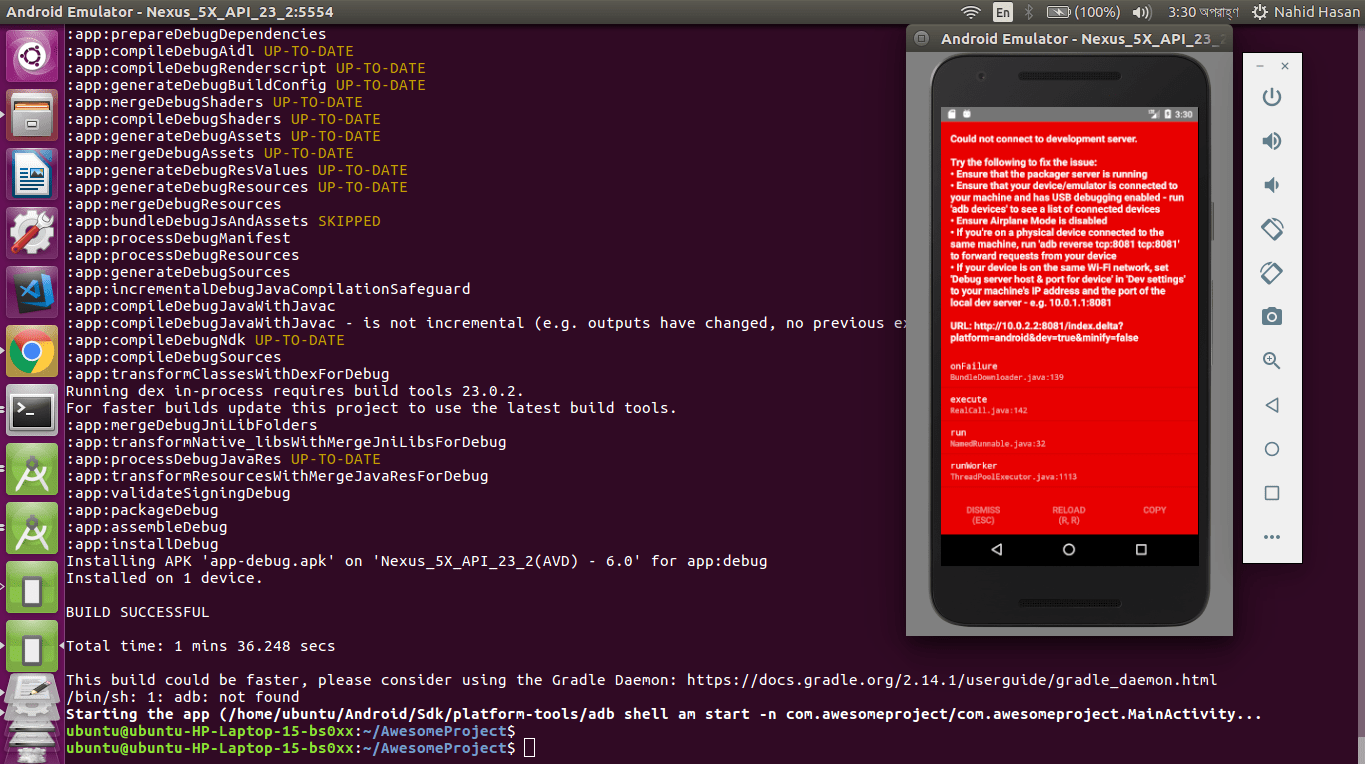The width and height of the screenshot is (1365, 764).
Task: Open System Settings wrench-and-gear launcher icon
Action: click(32, 233)
